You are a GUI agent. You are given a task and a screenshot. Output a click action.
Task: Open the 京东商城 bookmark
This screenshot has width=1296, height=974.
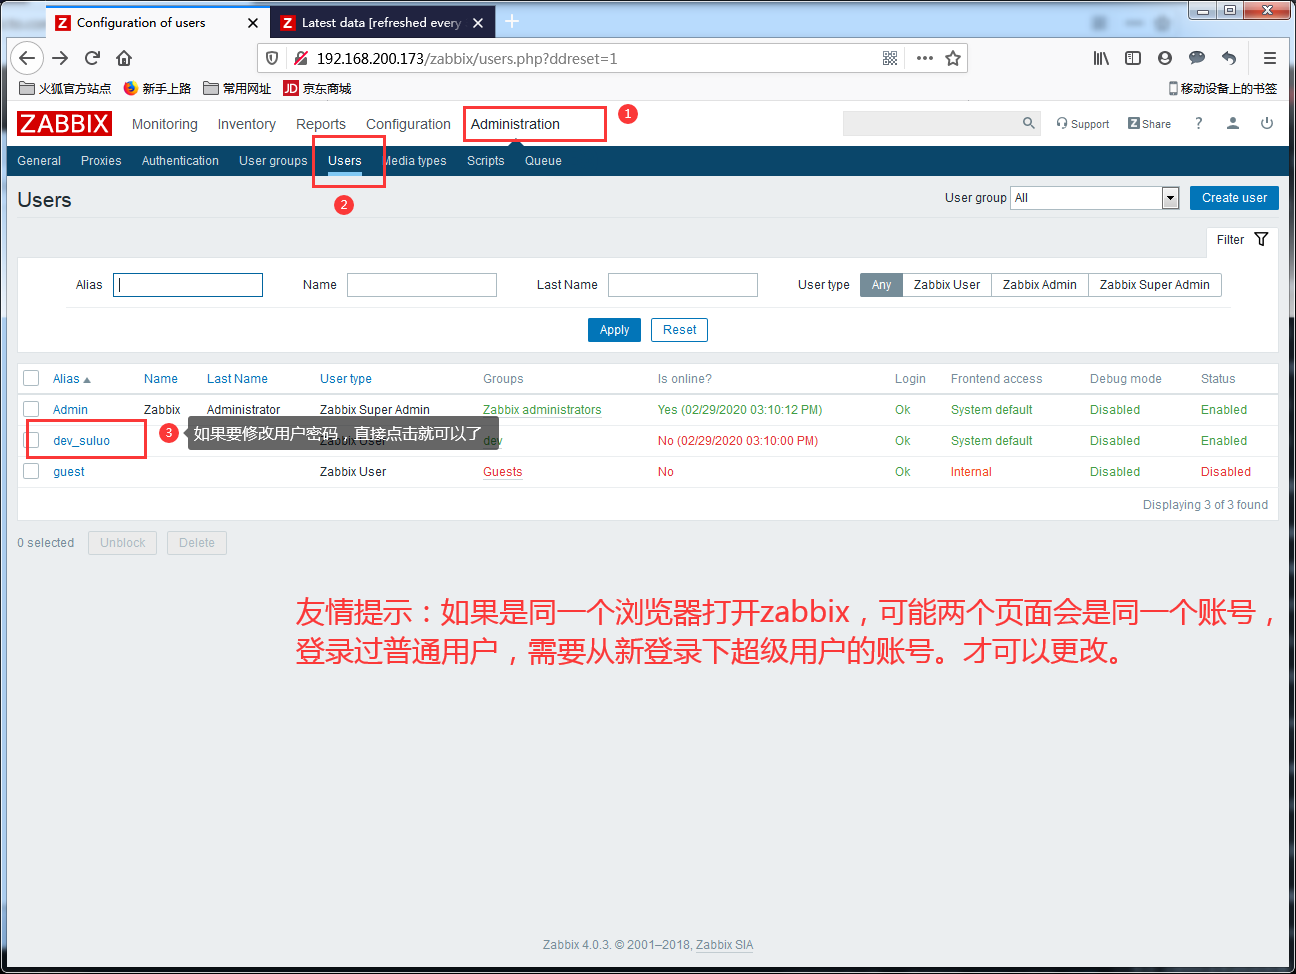pyautogui.click(x=317, y=88)
